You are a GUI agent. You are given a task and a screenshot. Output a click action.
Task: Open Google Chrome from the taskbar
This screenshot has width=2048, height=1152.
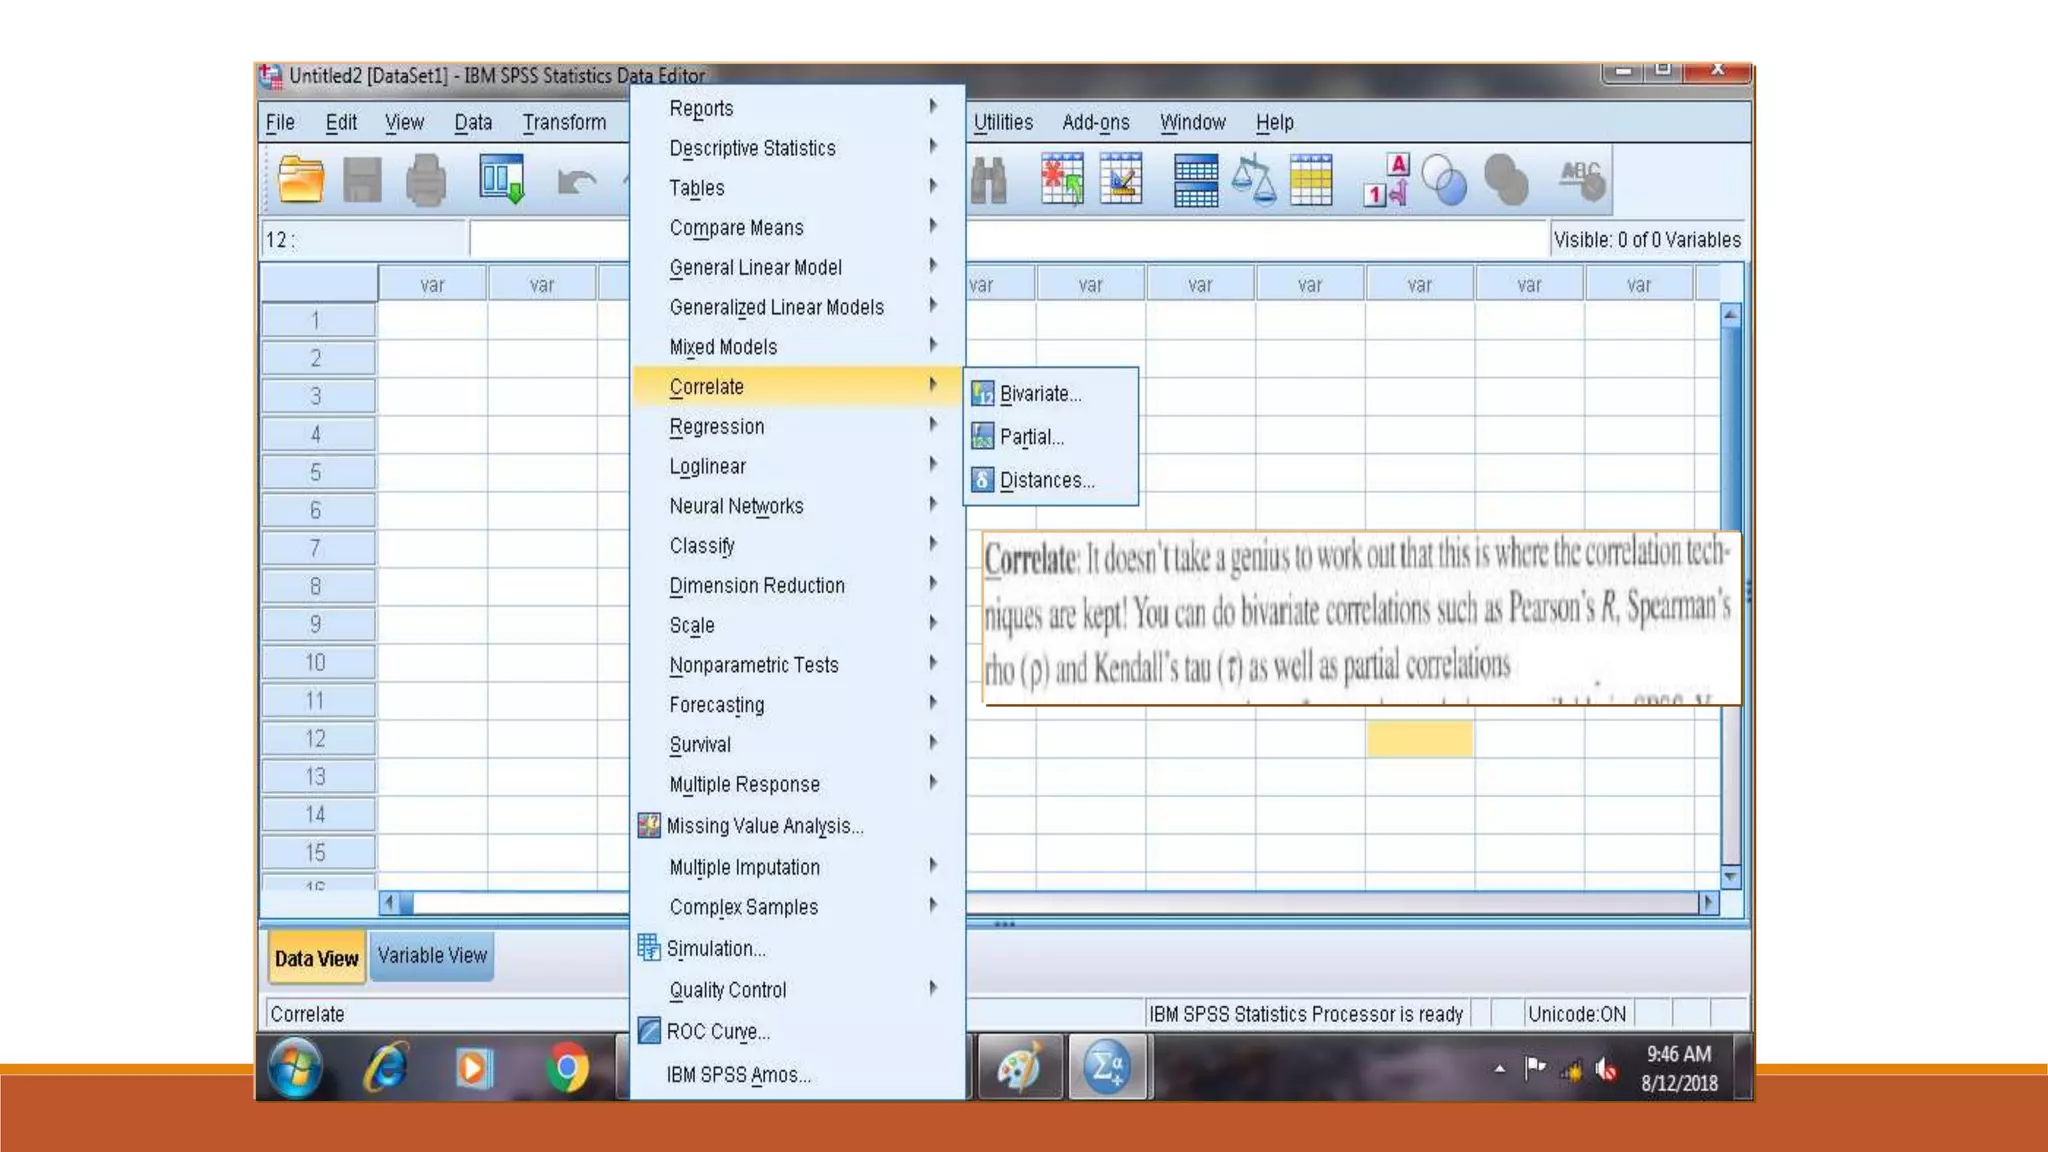tap(567, 1068)
